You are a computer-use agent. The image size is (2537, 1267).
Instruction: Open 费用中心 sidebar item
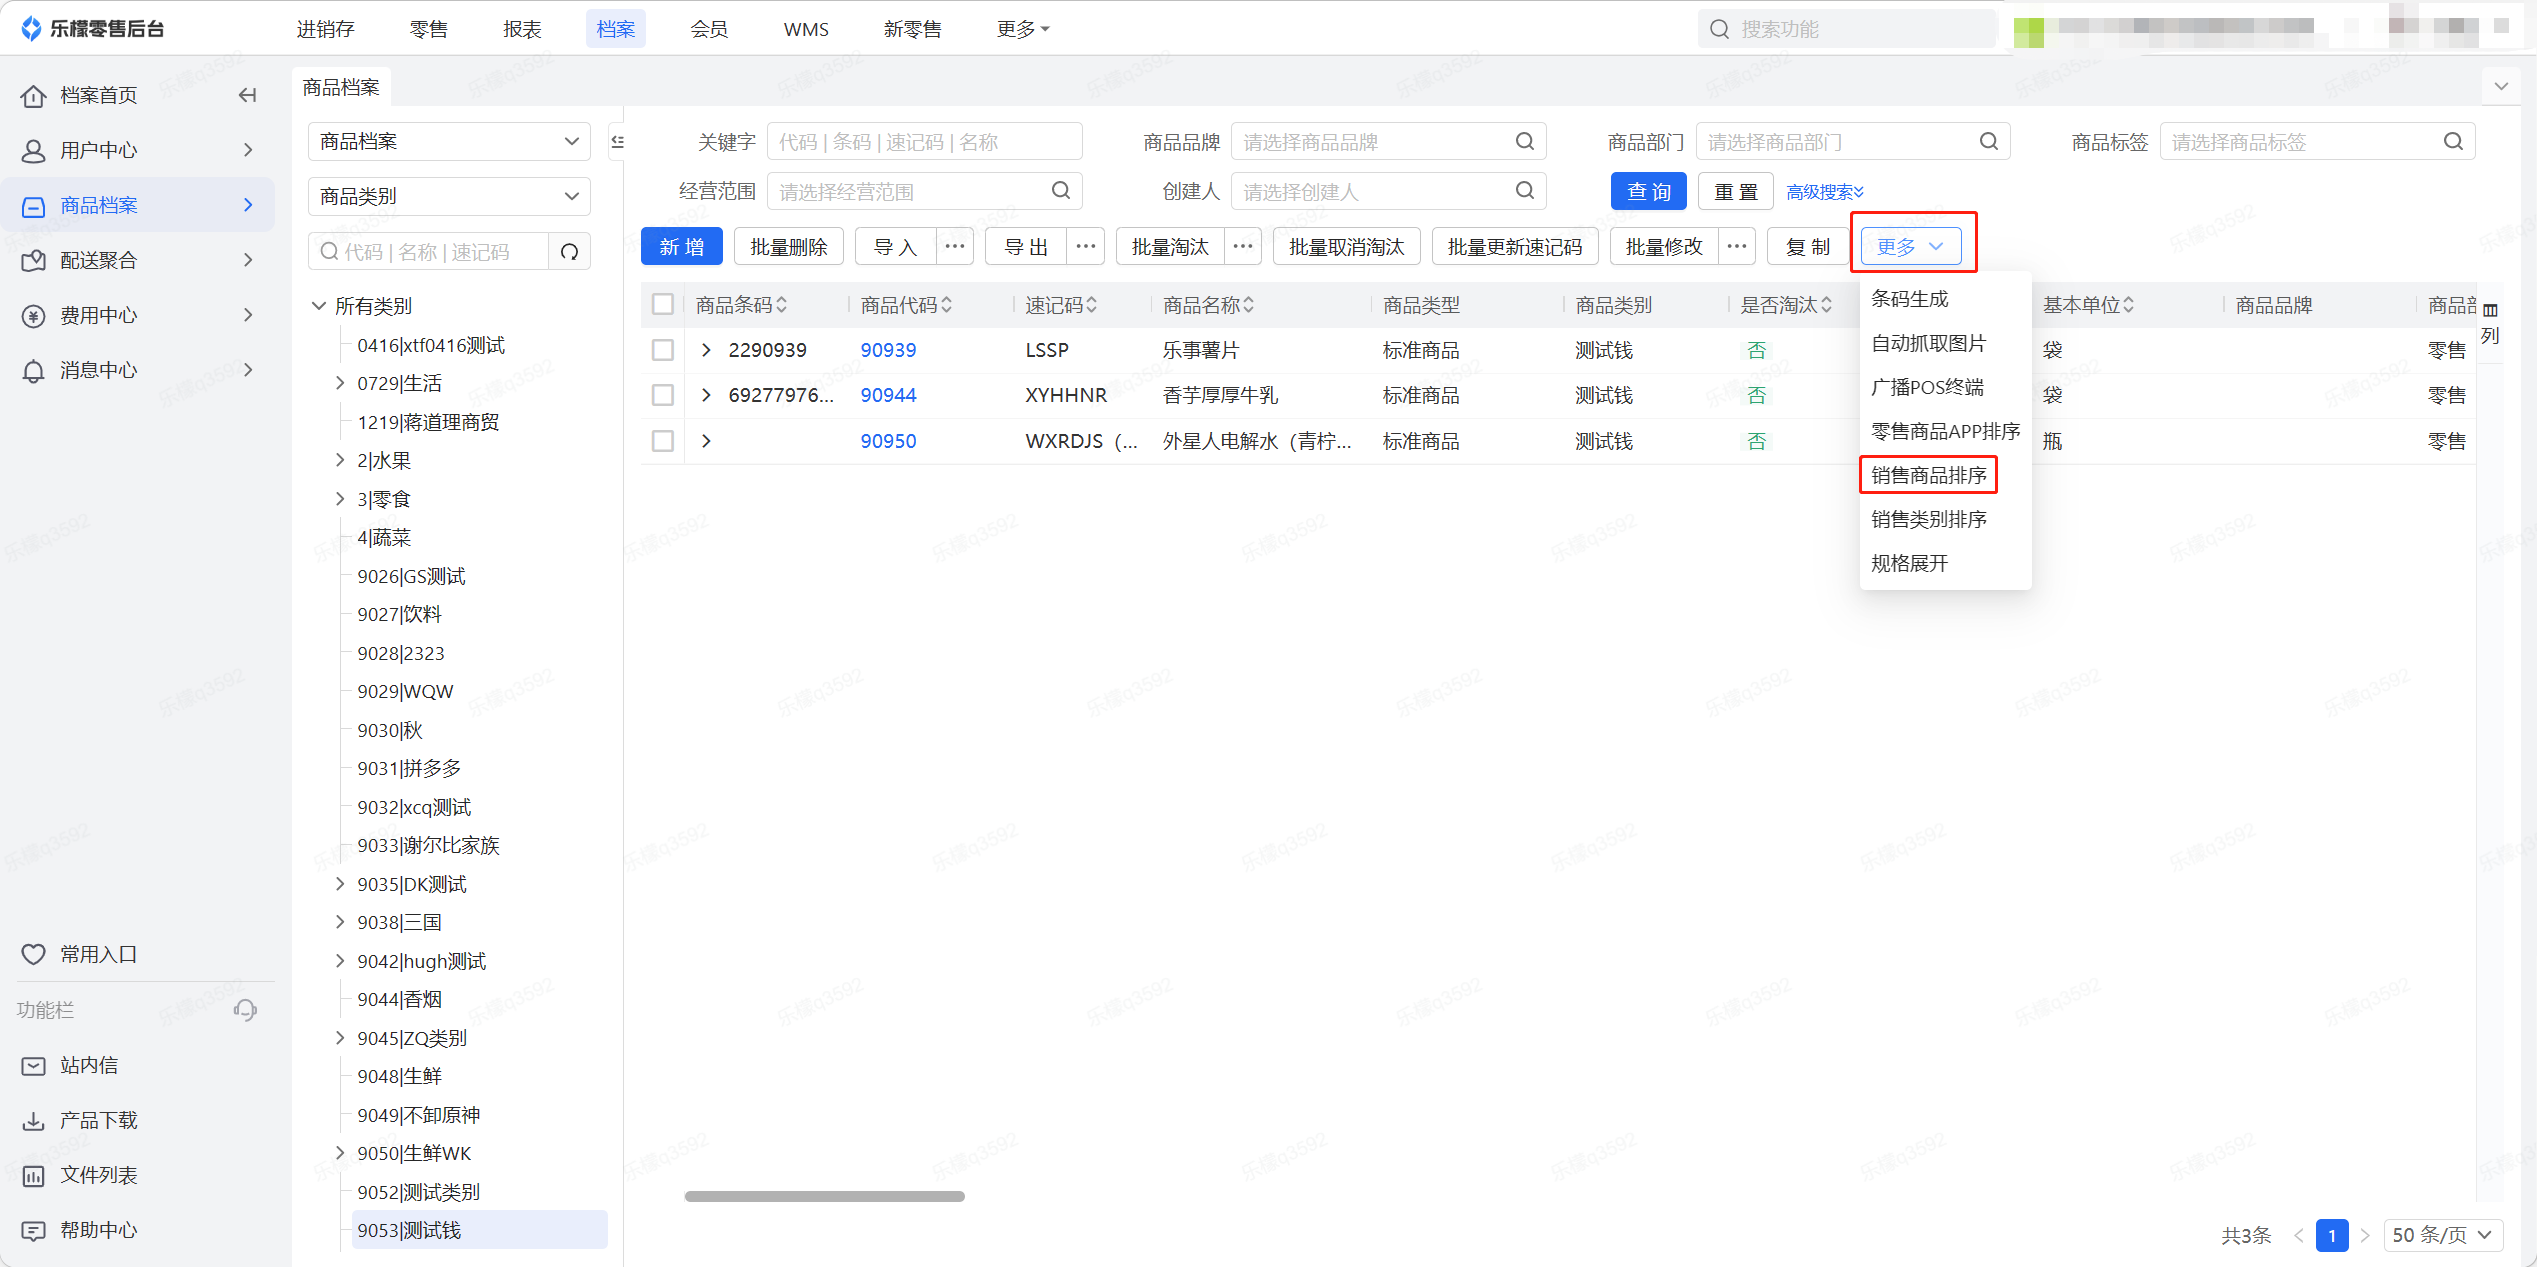point(137,315)
